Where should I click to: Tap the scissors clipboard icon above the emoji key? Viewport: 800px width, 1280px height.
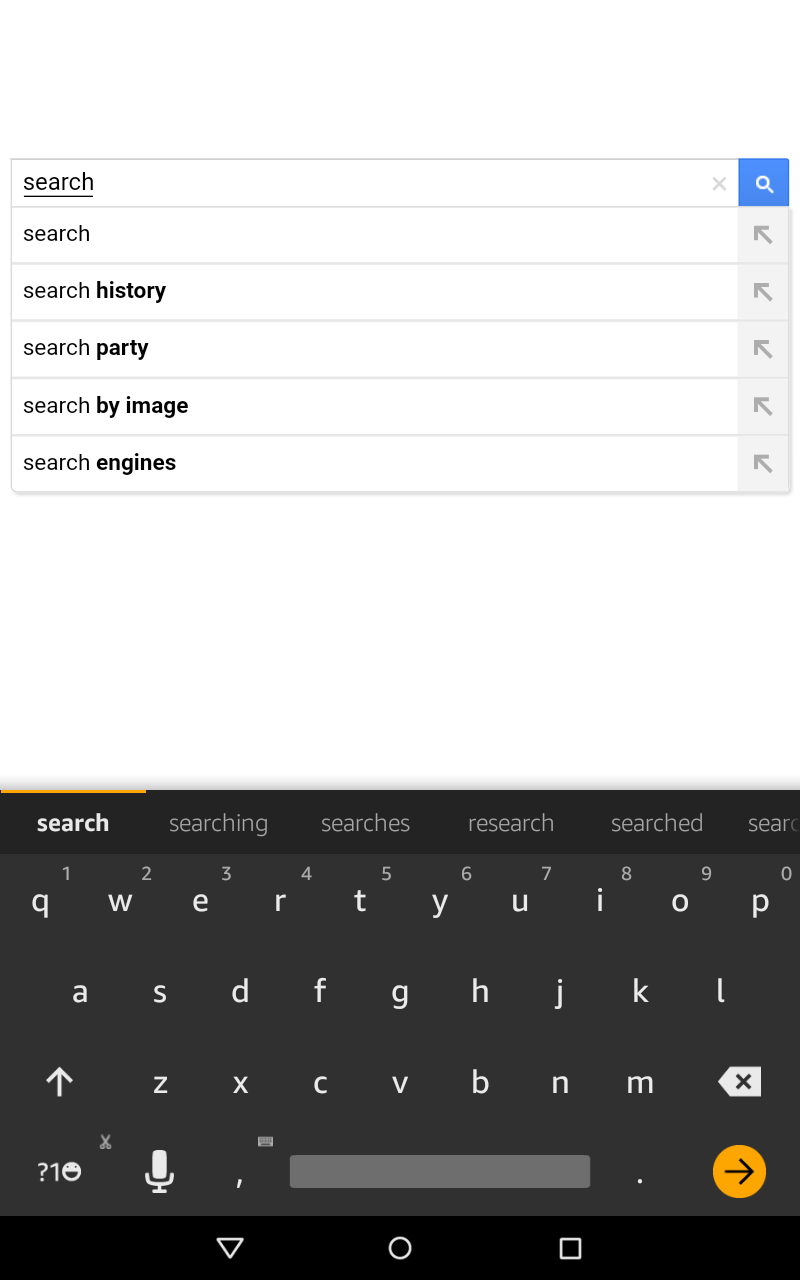(x=104, y=1140)
